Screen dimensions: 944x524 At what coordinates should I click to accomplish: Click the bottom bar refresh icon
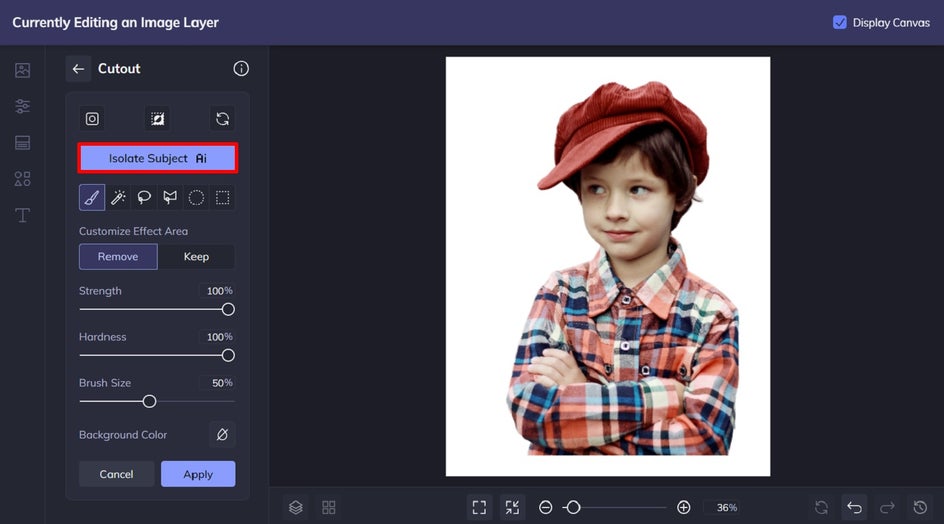click(x=821, y=507)
